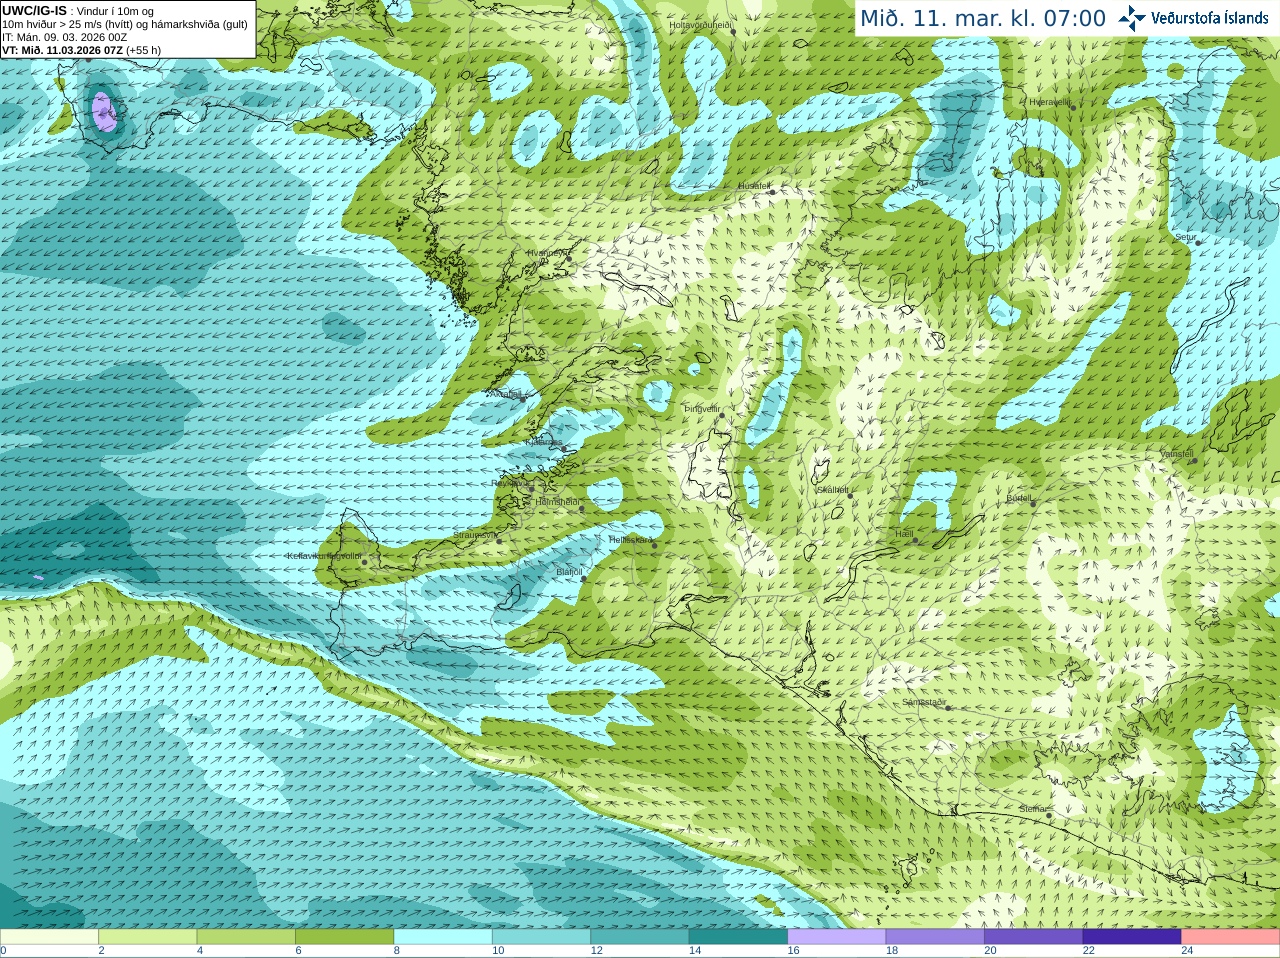The image size is (1280, 958).
Task: Select the Straumsvík station label
Action: (x=474, y=535)
